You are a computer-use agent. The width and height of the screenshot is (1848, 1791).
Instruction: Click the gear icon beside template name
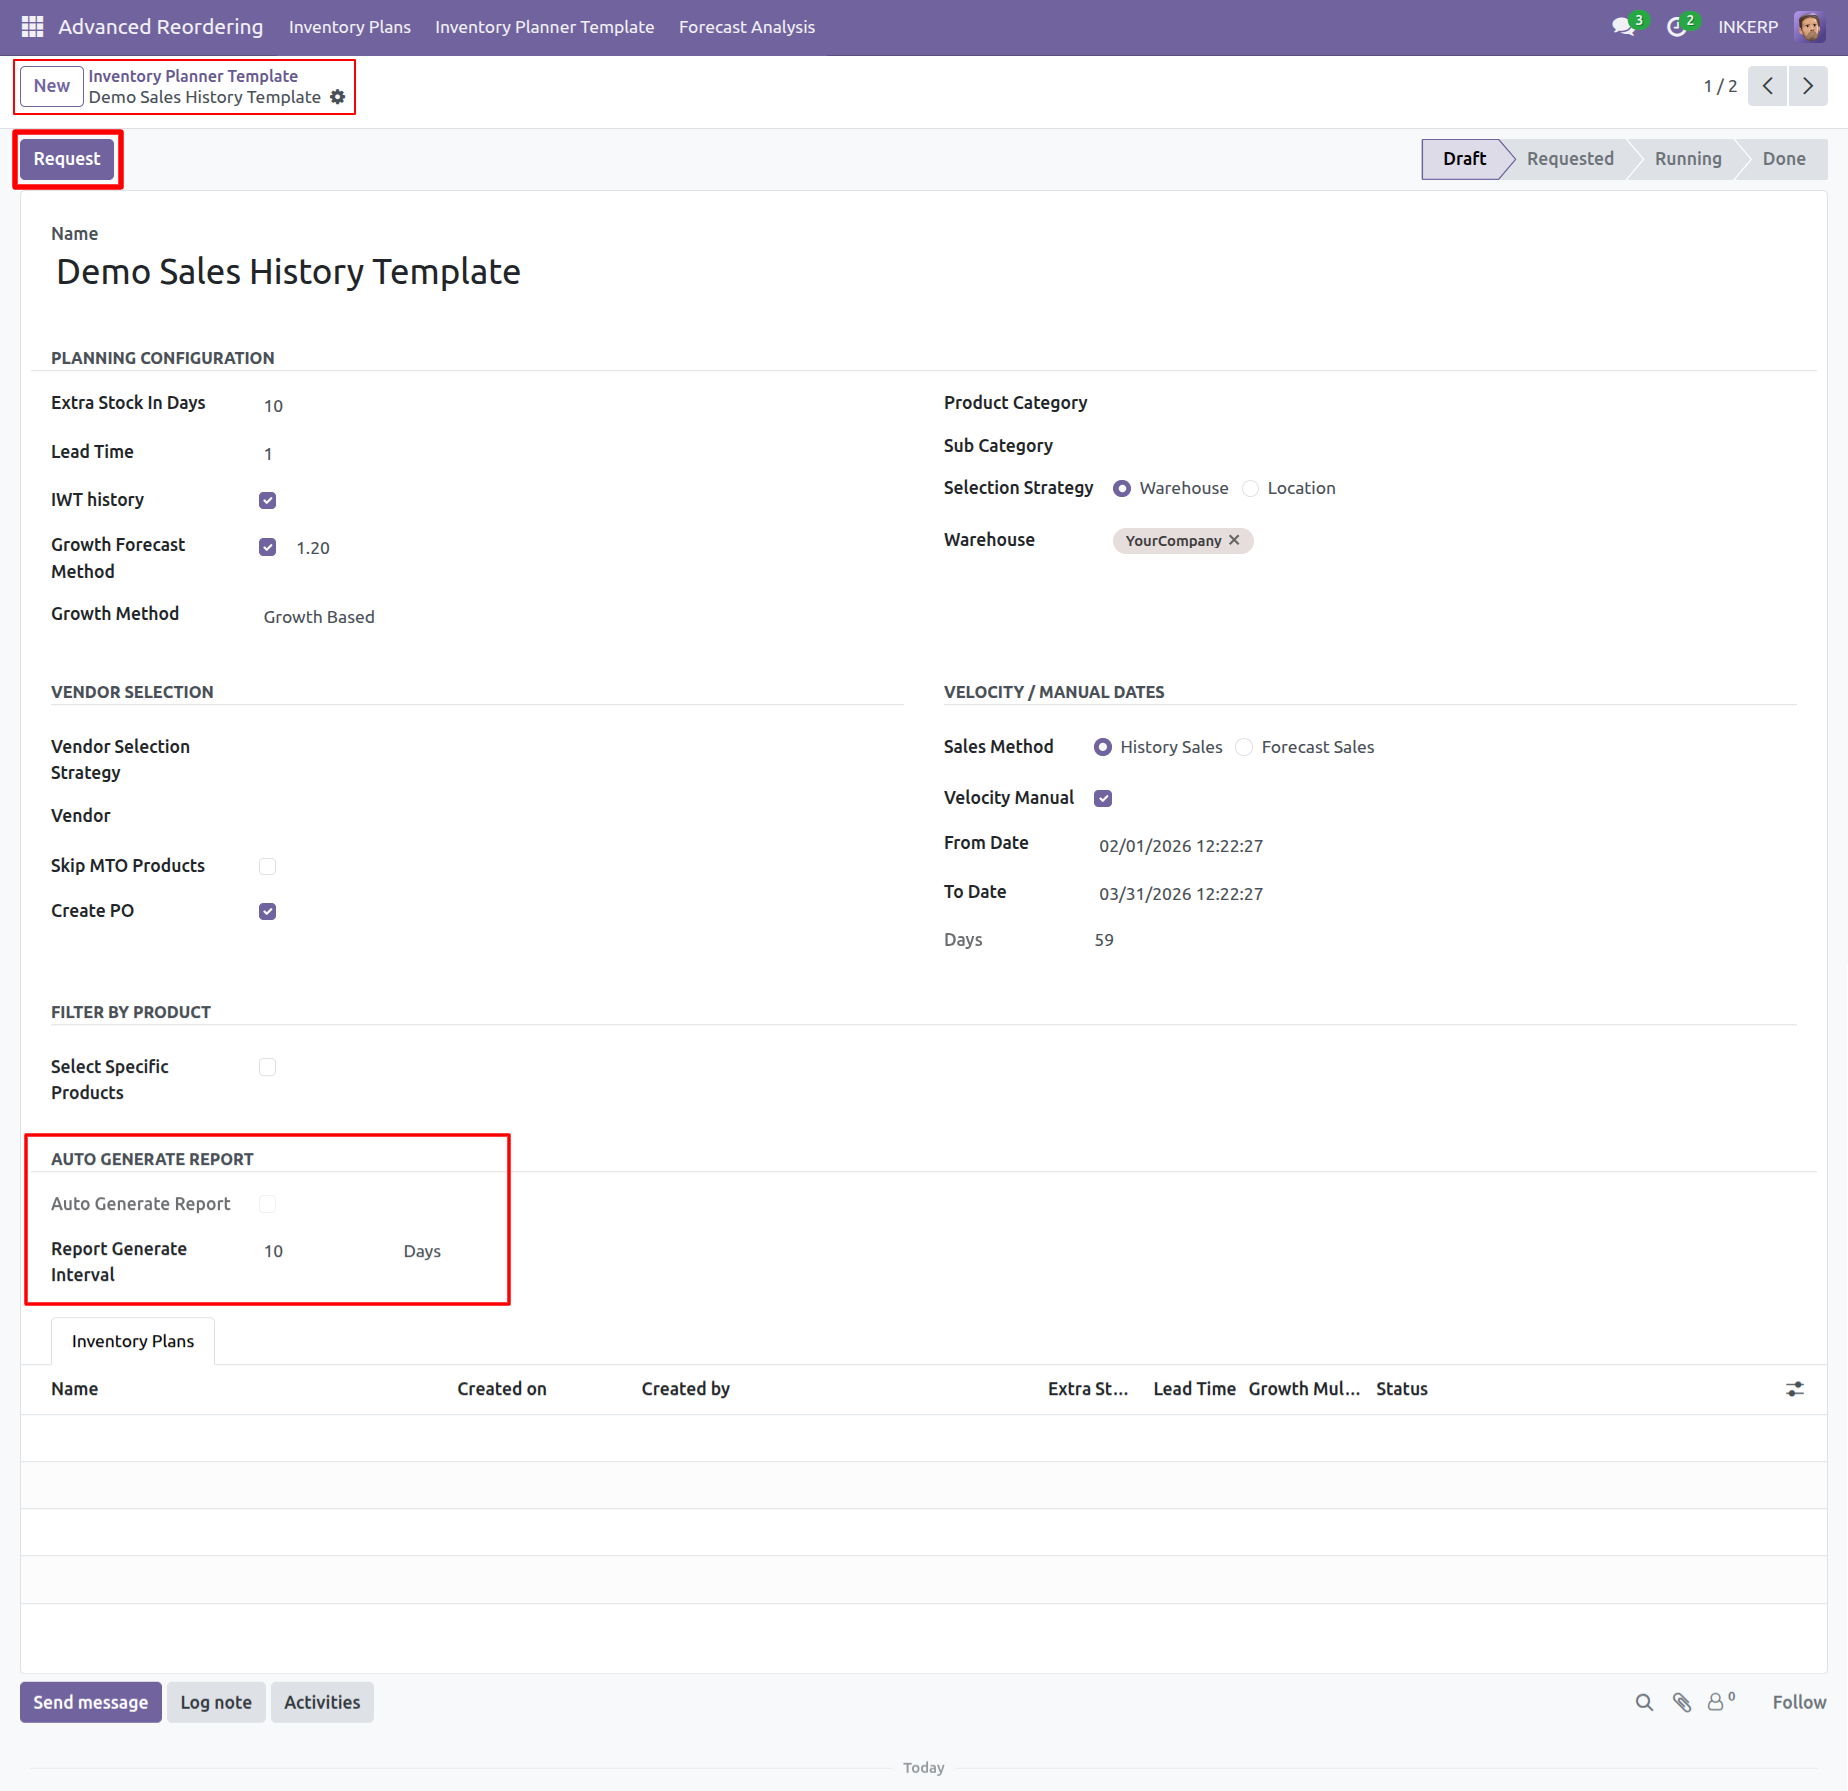(338, 97)
